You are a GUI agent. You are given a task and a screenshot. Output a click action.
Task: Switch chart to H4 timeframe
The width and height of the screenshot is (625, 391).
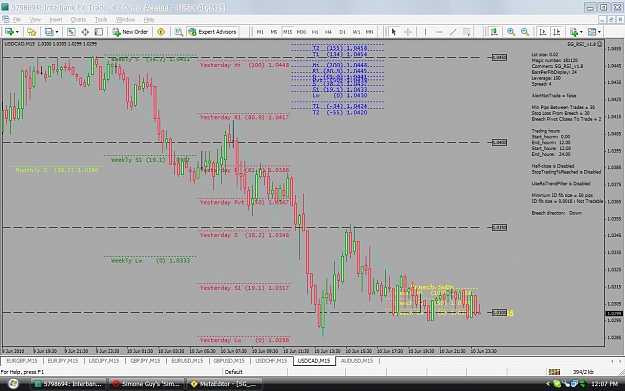[328, 32]
